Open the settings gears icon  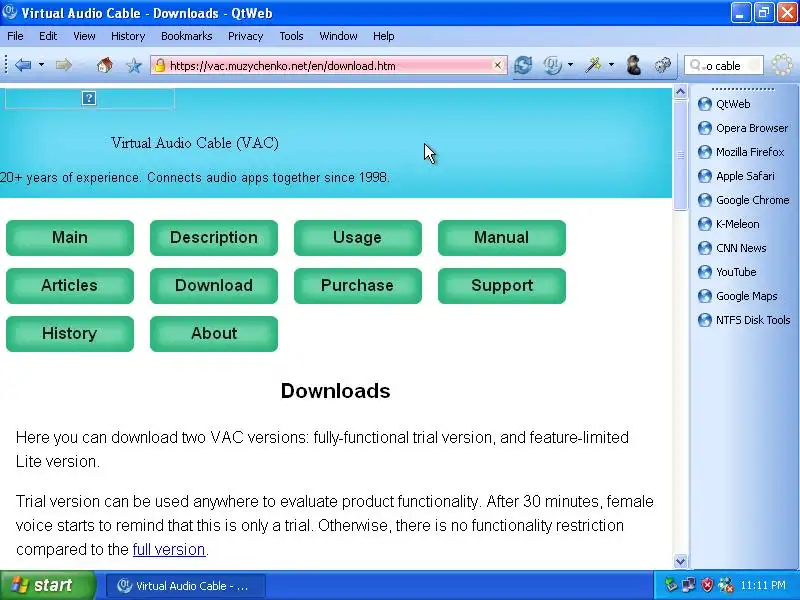663,65
